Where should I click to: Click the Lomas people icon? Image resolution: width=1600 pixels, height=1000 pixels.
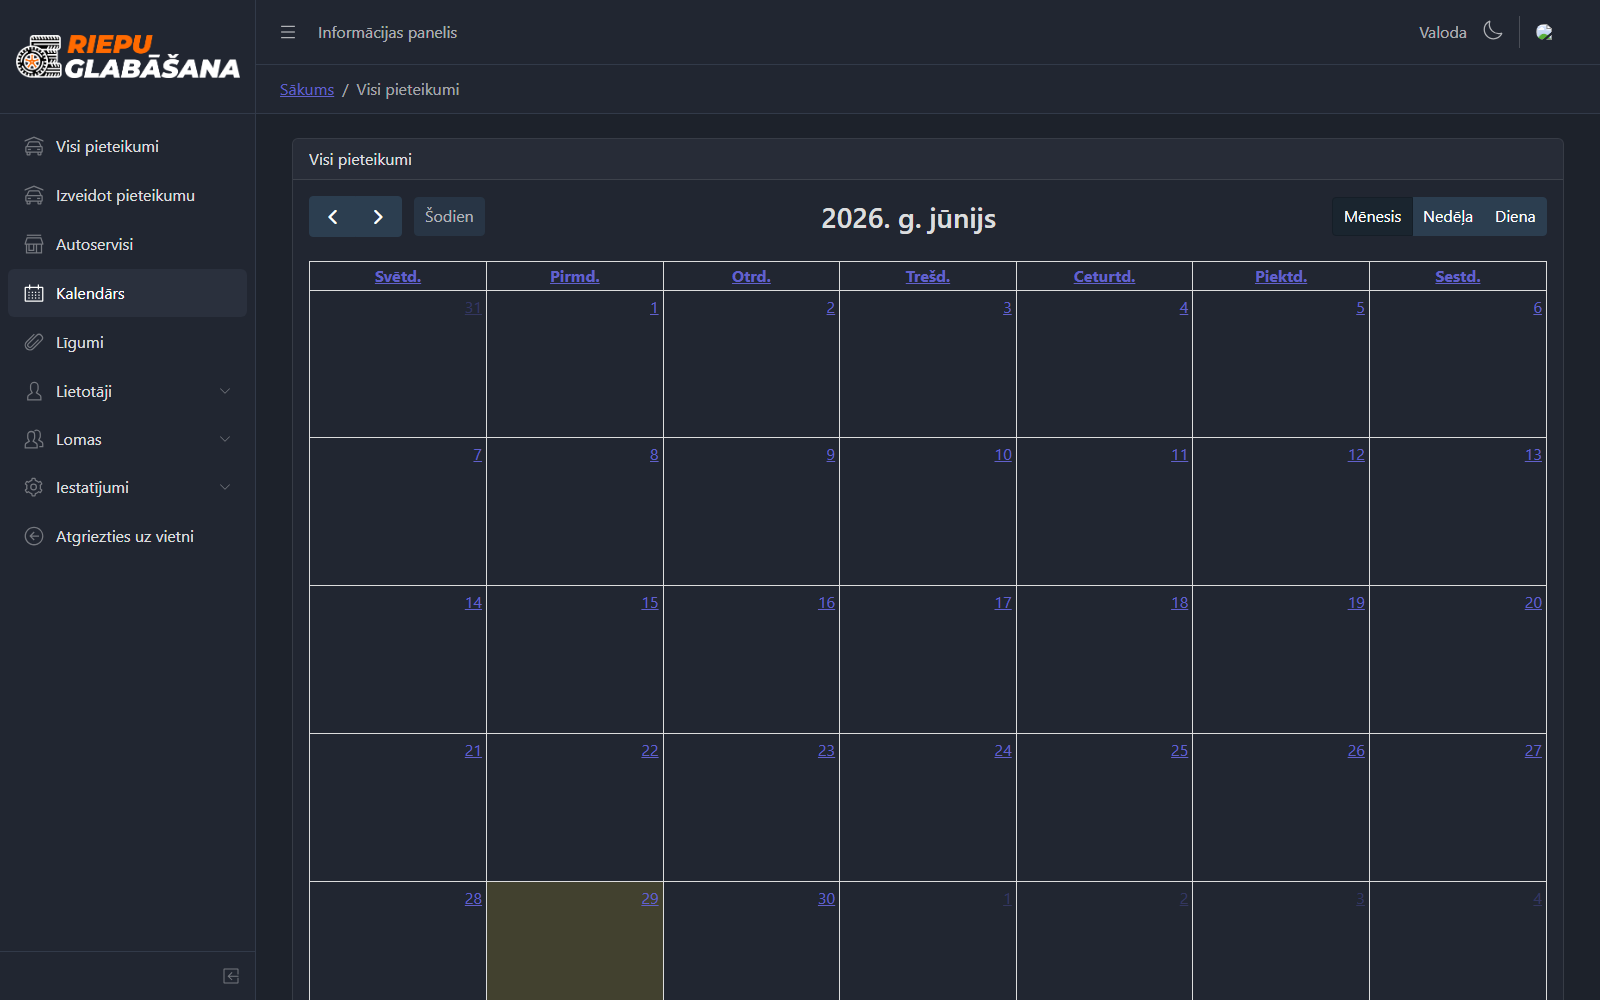click(34, 439)
